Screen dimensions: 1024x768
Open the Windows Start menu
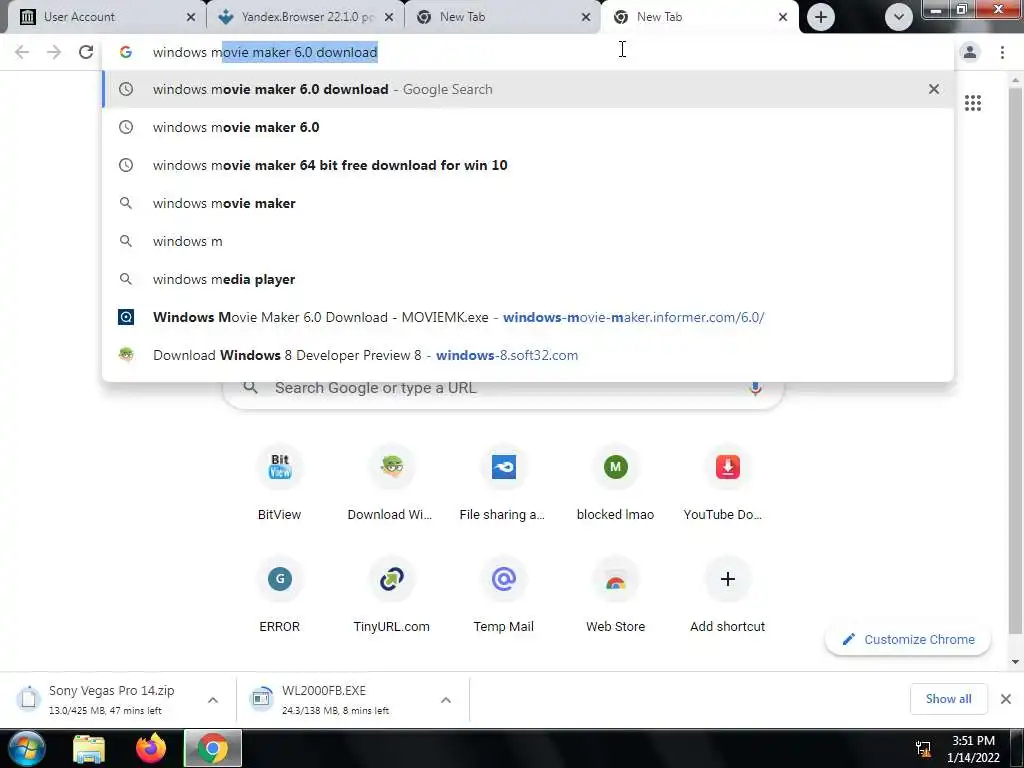tap(26, 748)
